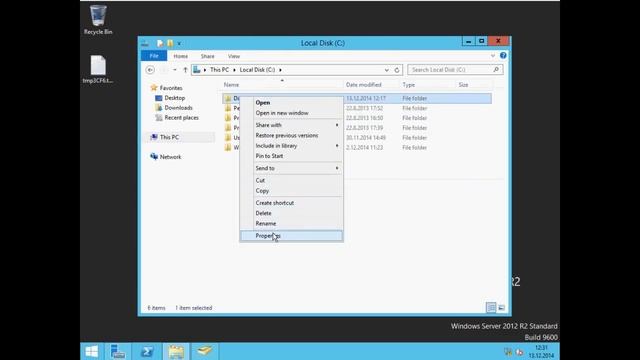640x360 pixels.
Task: Open the File ribbon tab
Action: pos(154,56)
